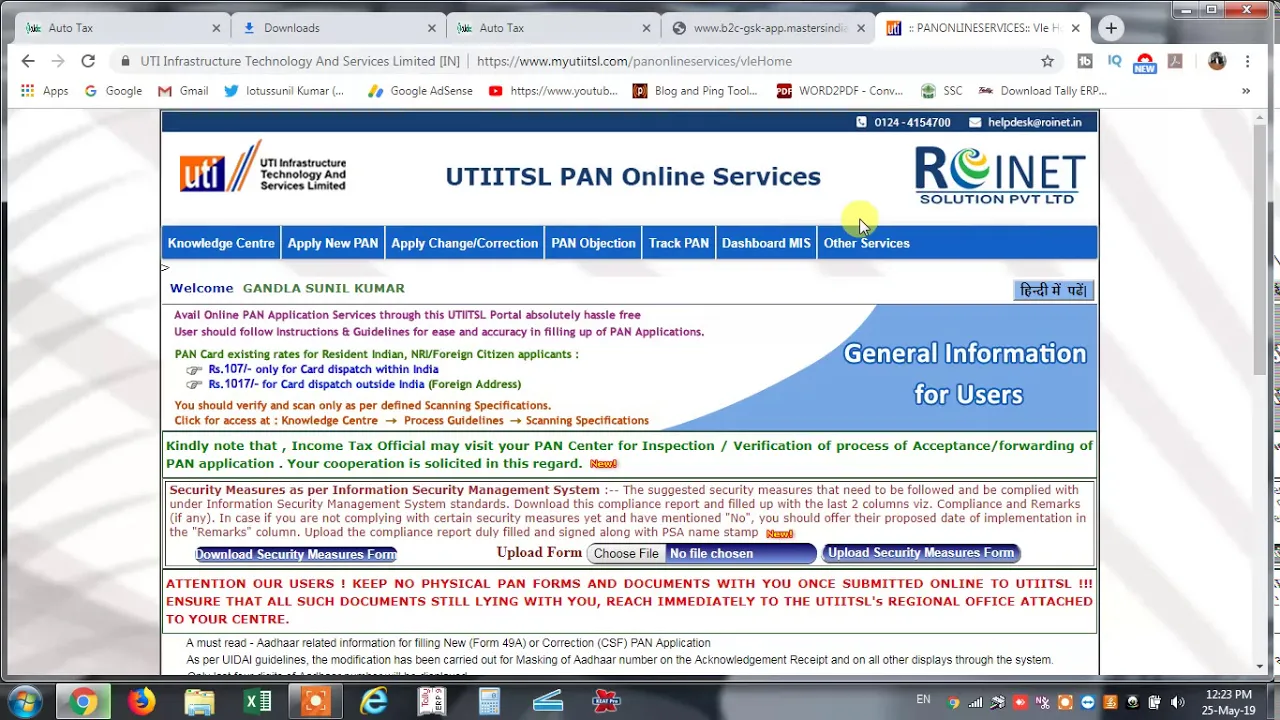
Task: Open Internet Explorer from the taskbar
Action: [x=374, y=701]
